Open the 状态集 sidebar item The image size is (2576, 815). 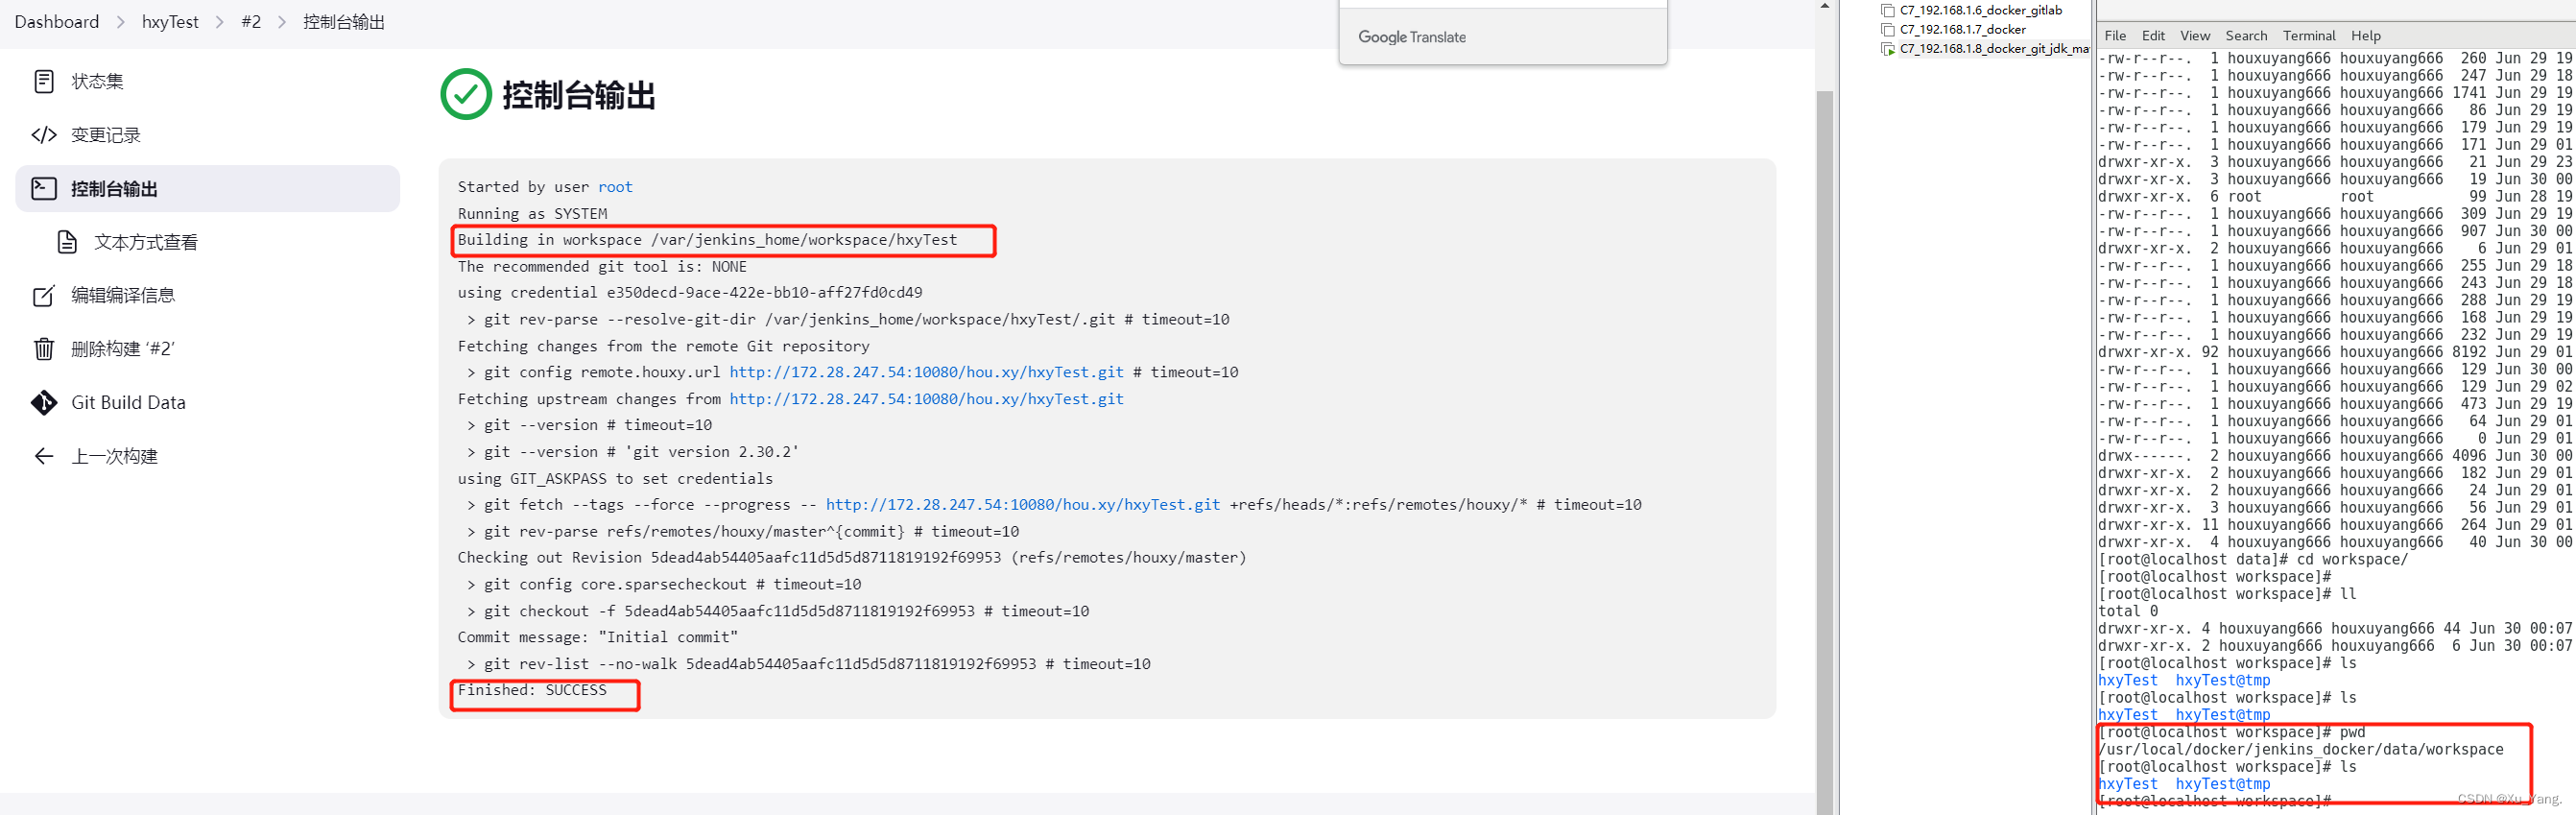coord(208,81)
